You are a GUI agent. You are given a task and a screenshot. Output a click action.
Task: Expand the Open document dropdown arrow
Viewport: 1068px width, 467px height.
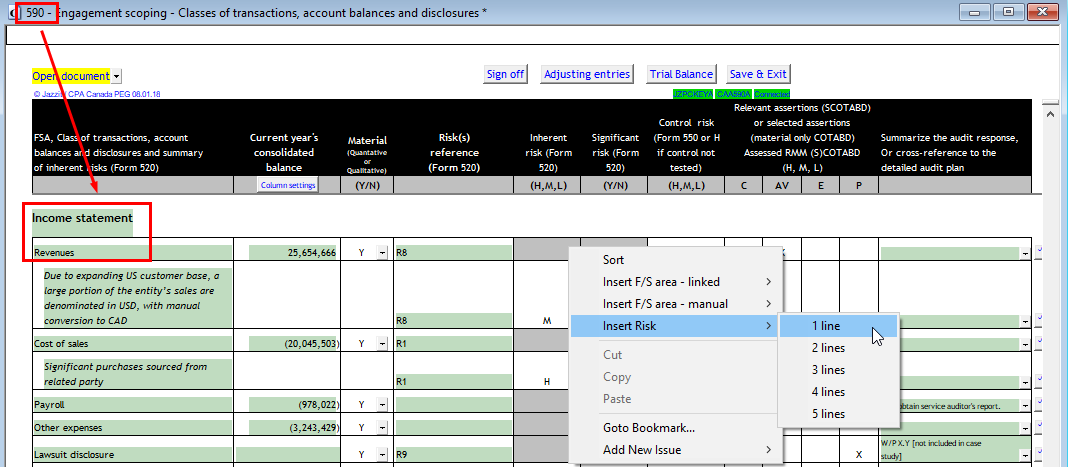(117, 77)
